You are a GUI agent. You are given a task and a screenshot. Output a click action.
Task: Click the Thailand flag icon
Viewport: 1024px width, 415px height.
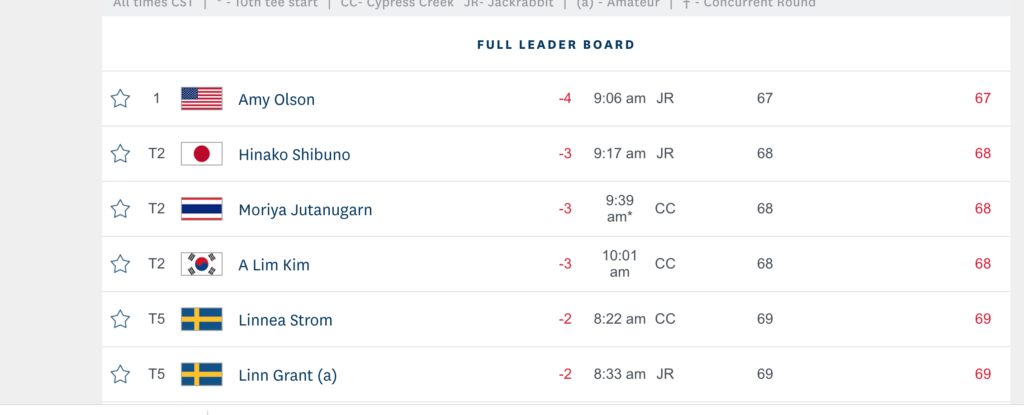202,208
